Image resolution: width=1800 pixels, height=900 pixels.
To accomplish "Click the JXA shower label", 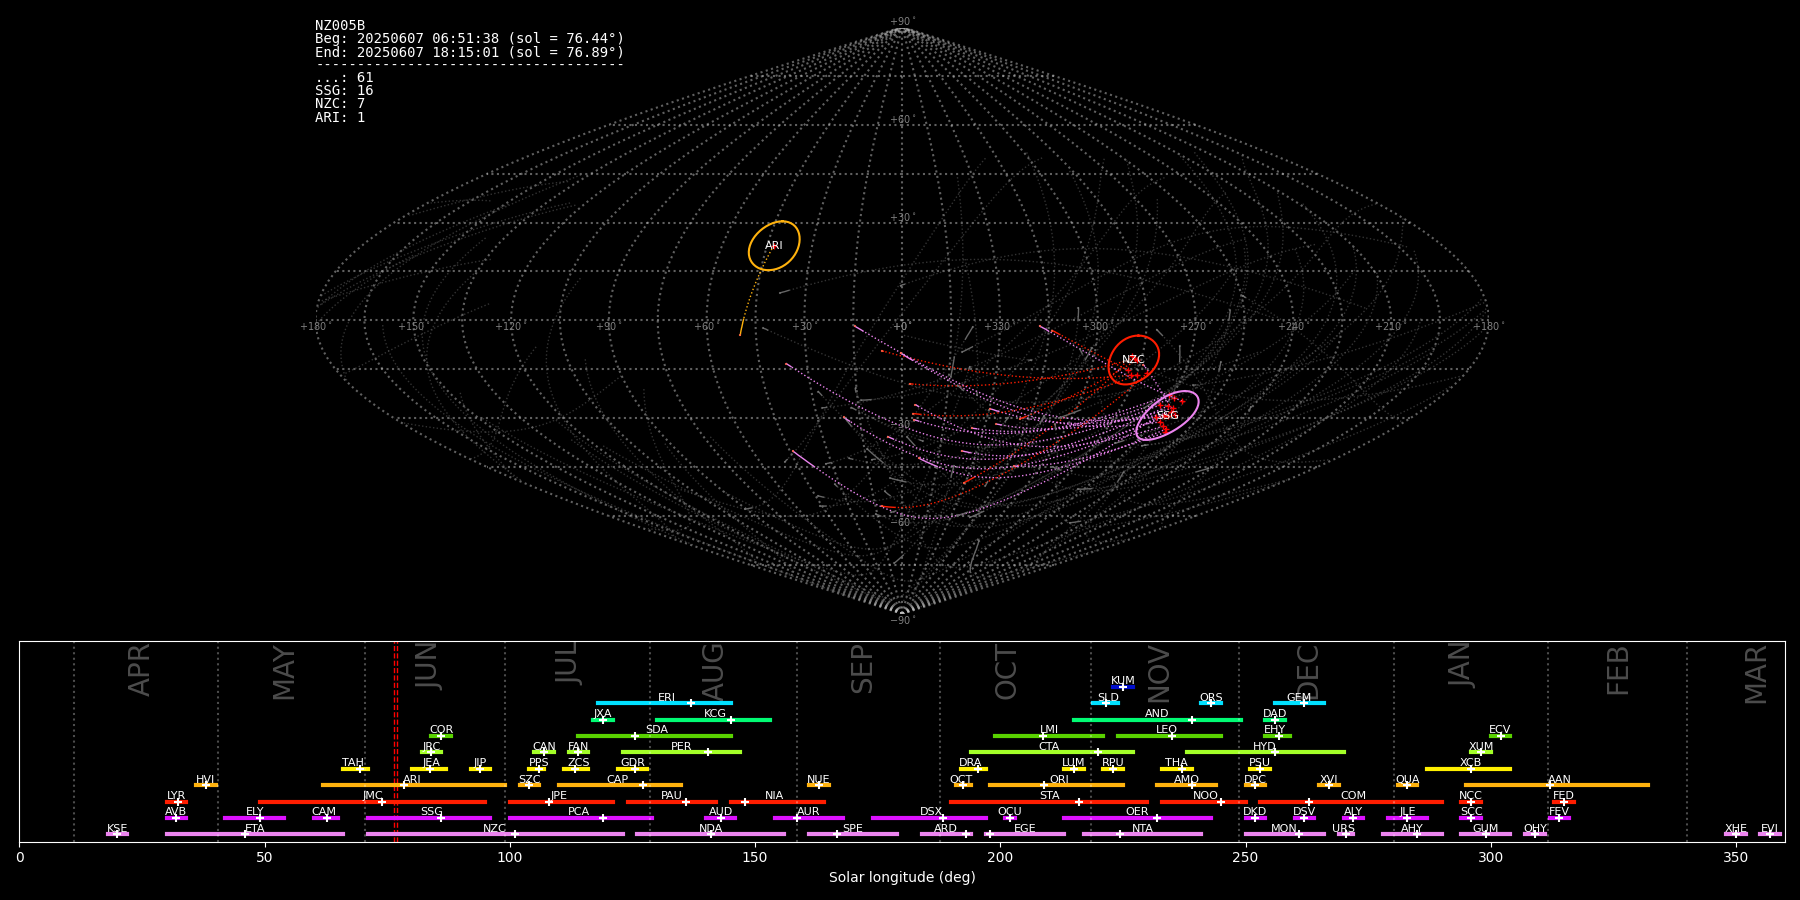I will click(602, 714).
